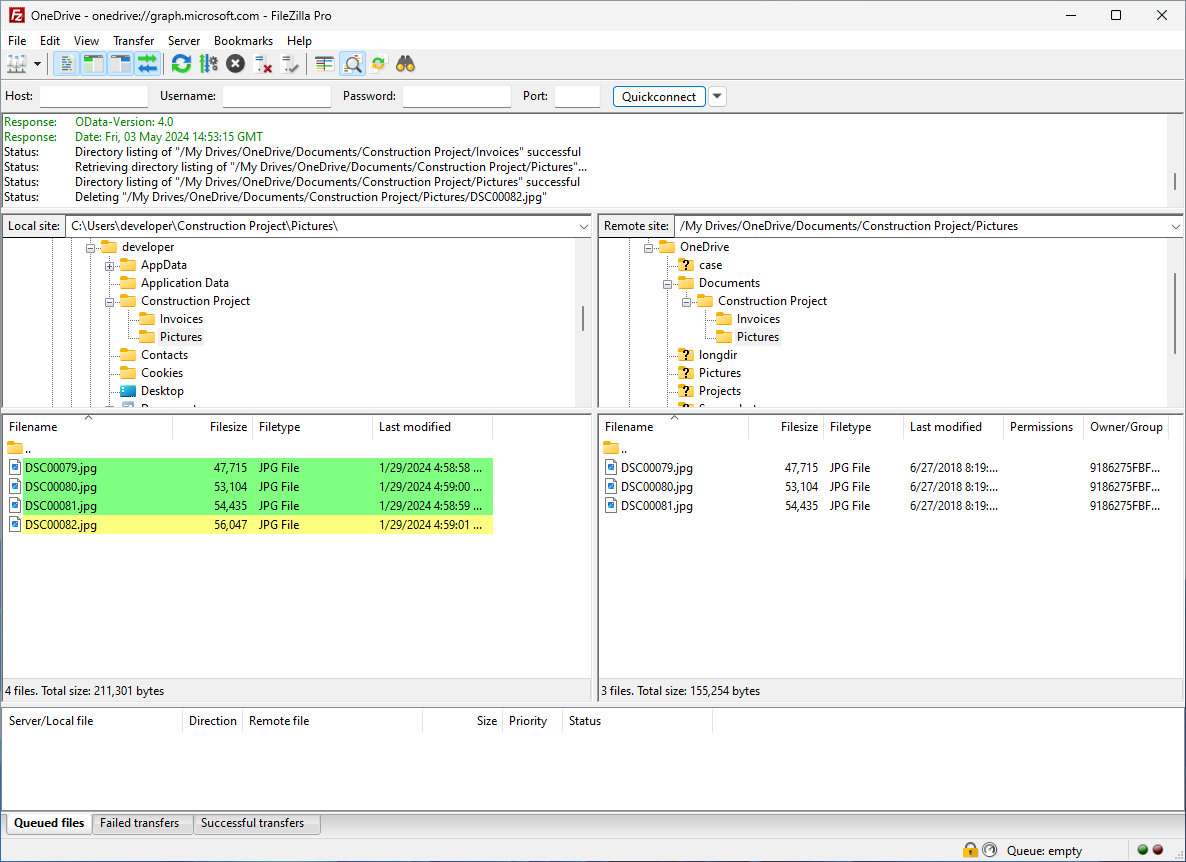Toggle directory comparison view
The image size is (1186, 862).
click(x=351, y=63)
